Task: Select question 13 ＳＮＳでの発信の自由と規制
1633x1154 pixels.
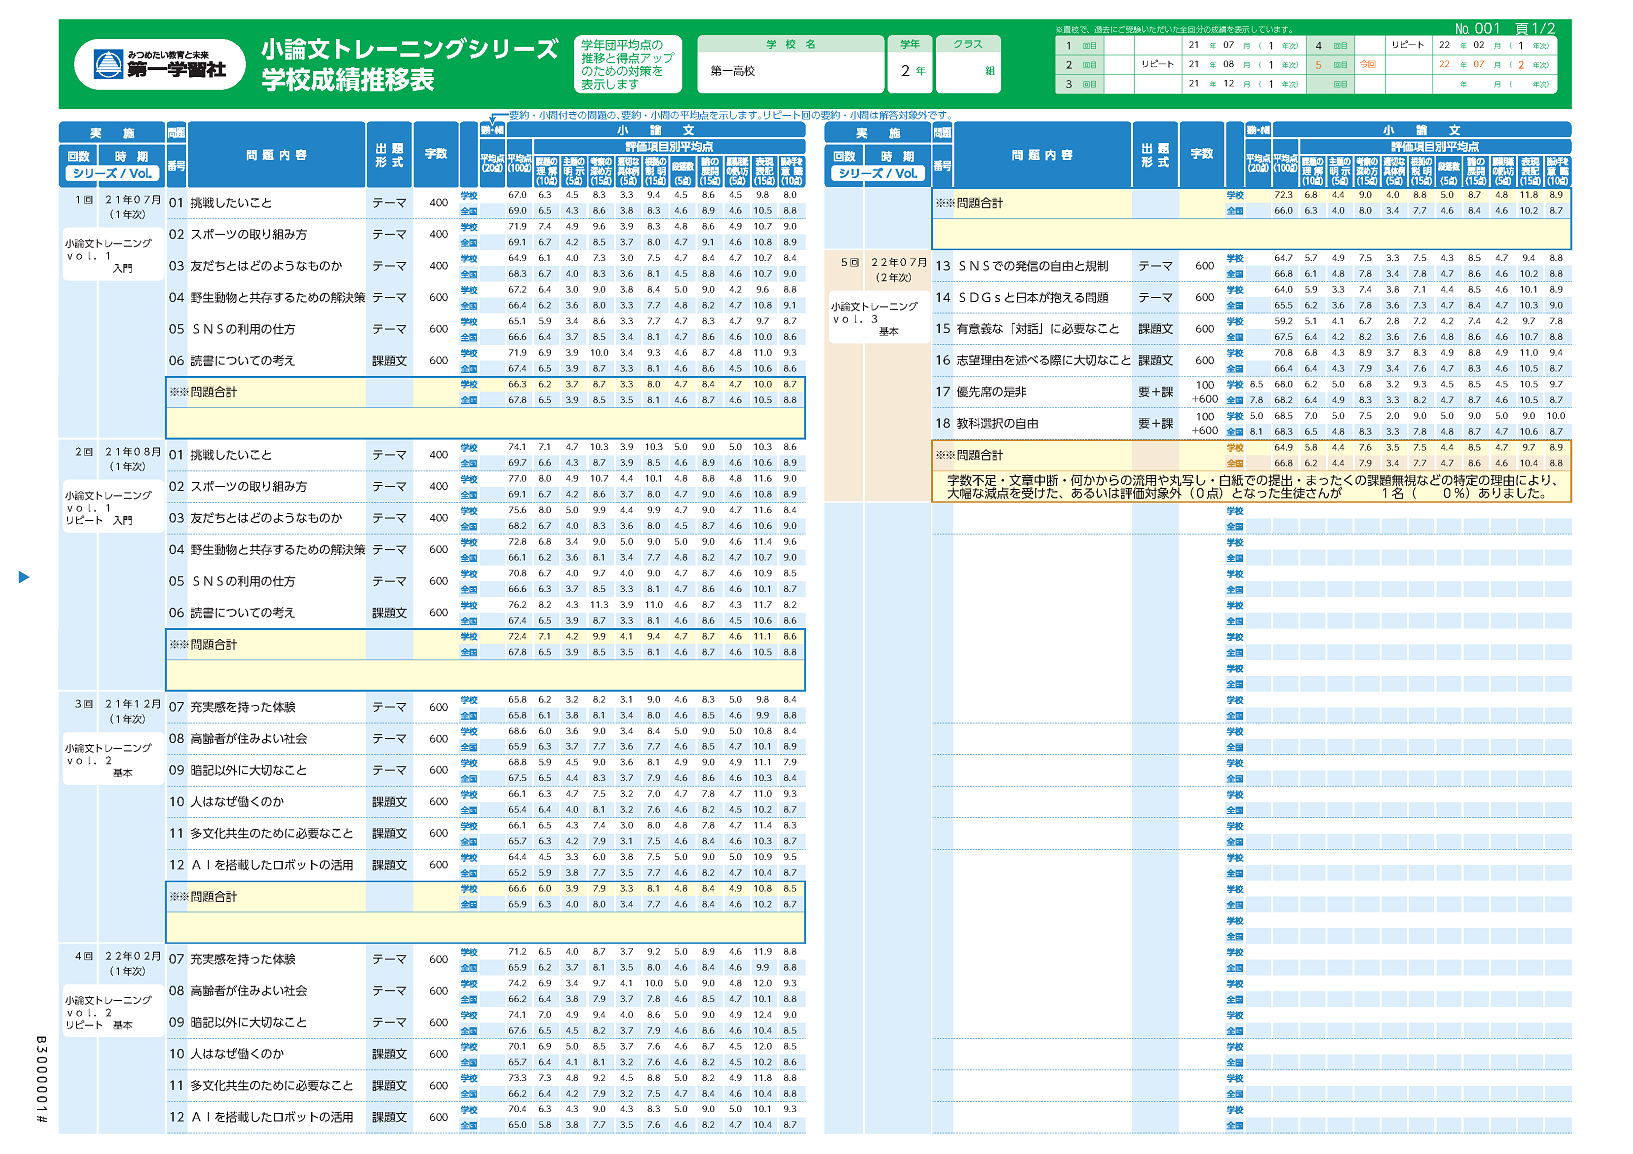Action: coord(1022,266)
